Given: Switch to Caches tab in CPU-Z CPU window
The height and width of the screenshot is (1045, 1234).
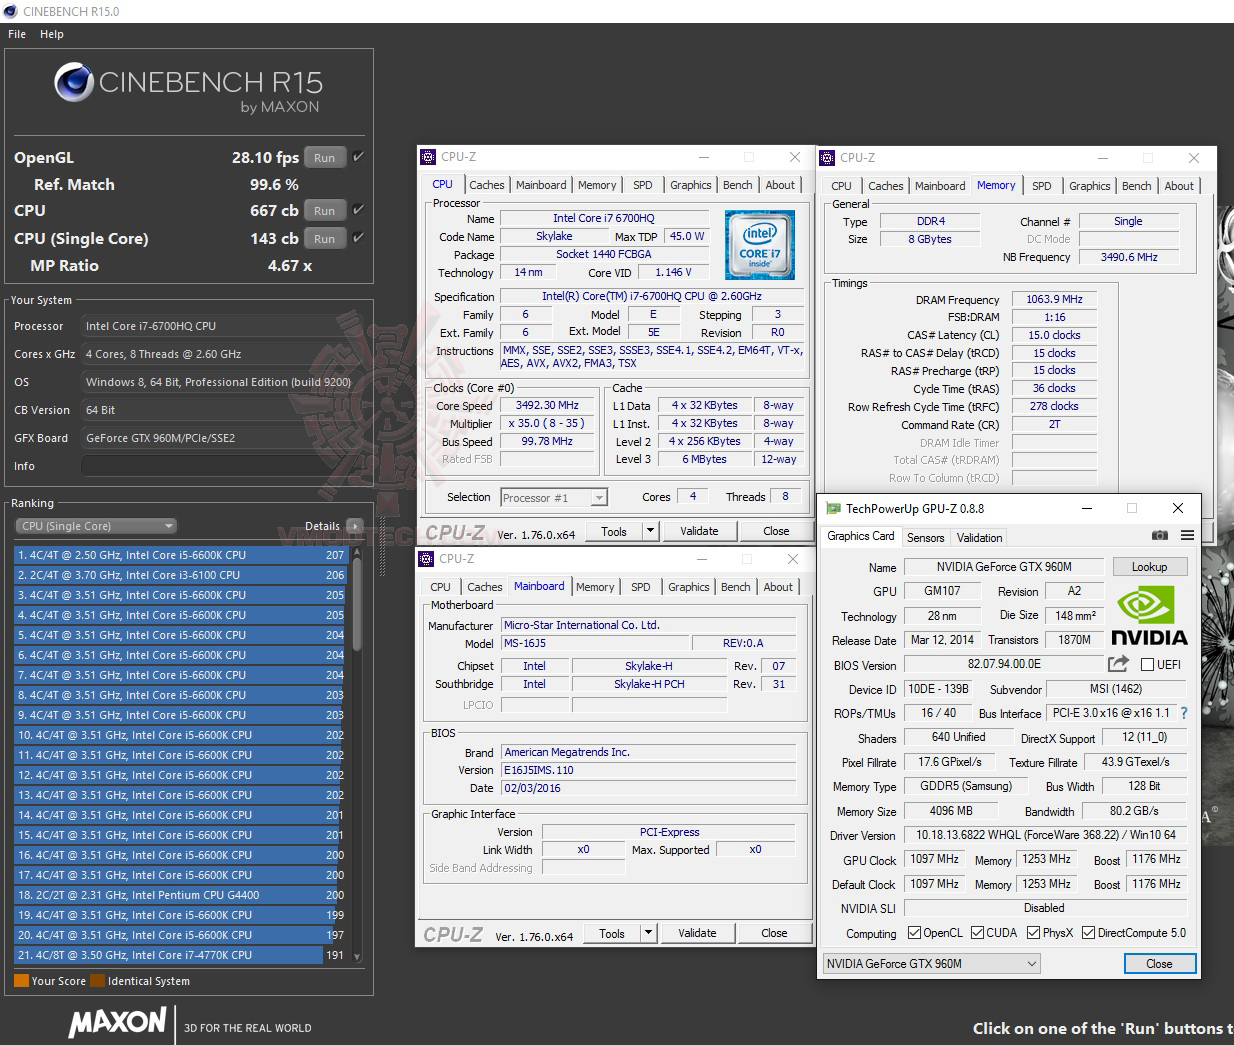Looking at the screenshot, I should pos(486,185).
